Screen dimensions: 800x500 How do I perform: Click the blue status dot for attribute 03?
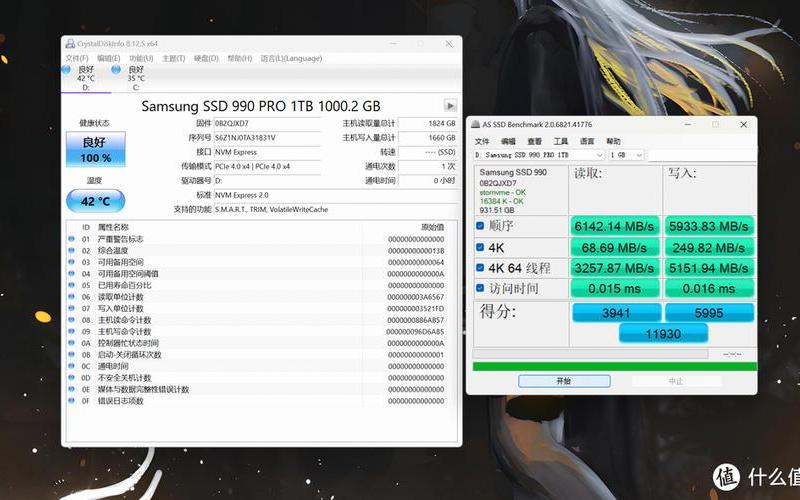pyautogui.click(x=71, y=262)
